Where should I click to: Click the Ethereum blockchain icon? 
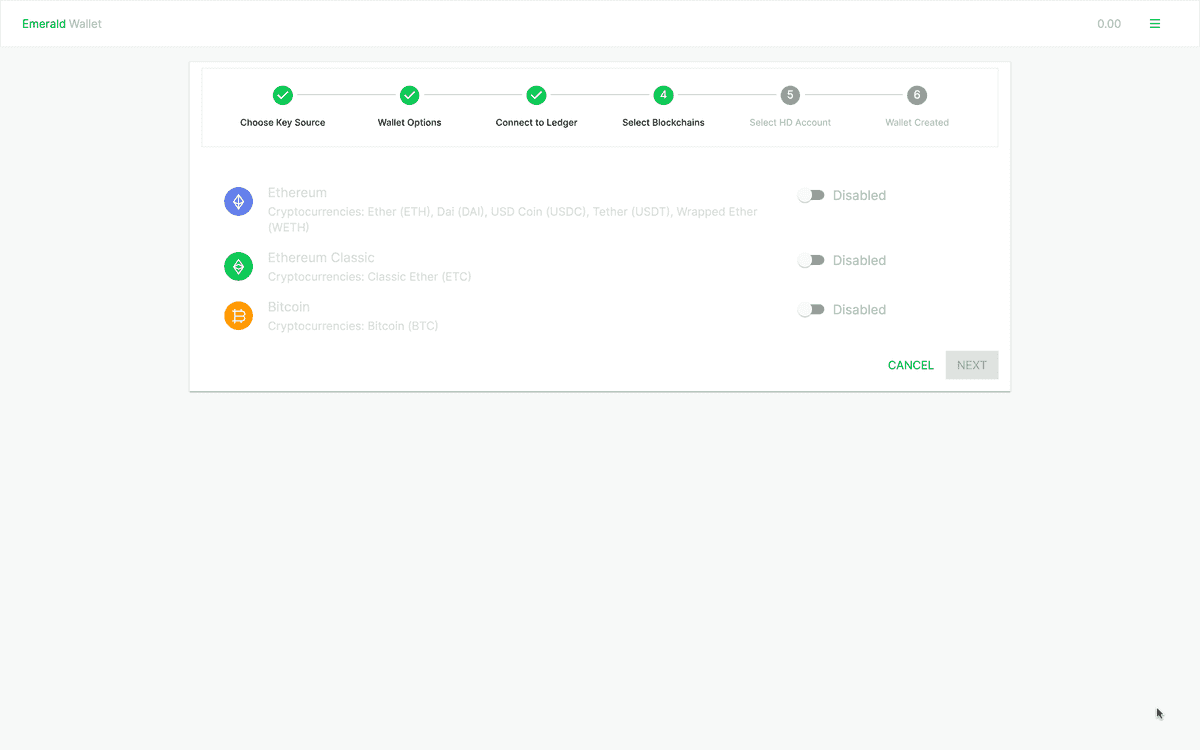pyautogui.click(x=238, y=201)
